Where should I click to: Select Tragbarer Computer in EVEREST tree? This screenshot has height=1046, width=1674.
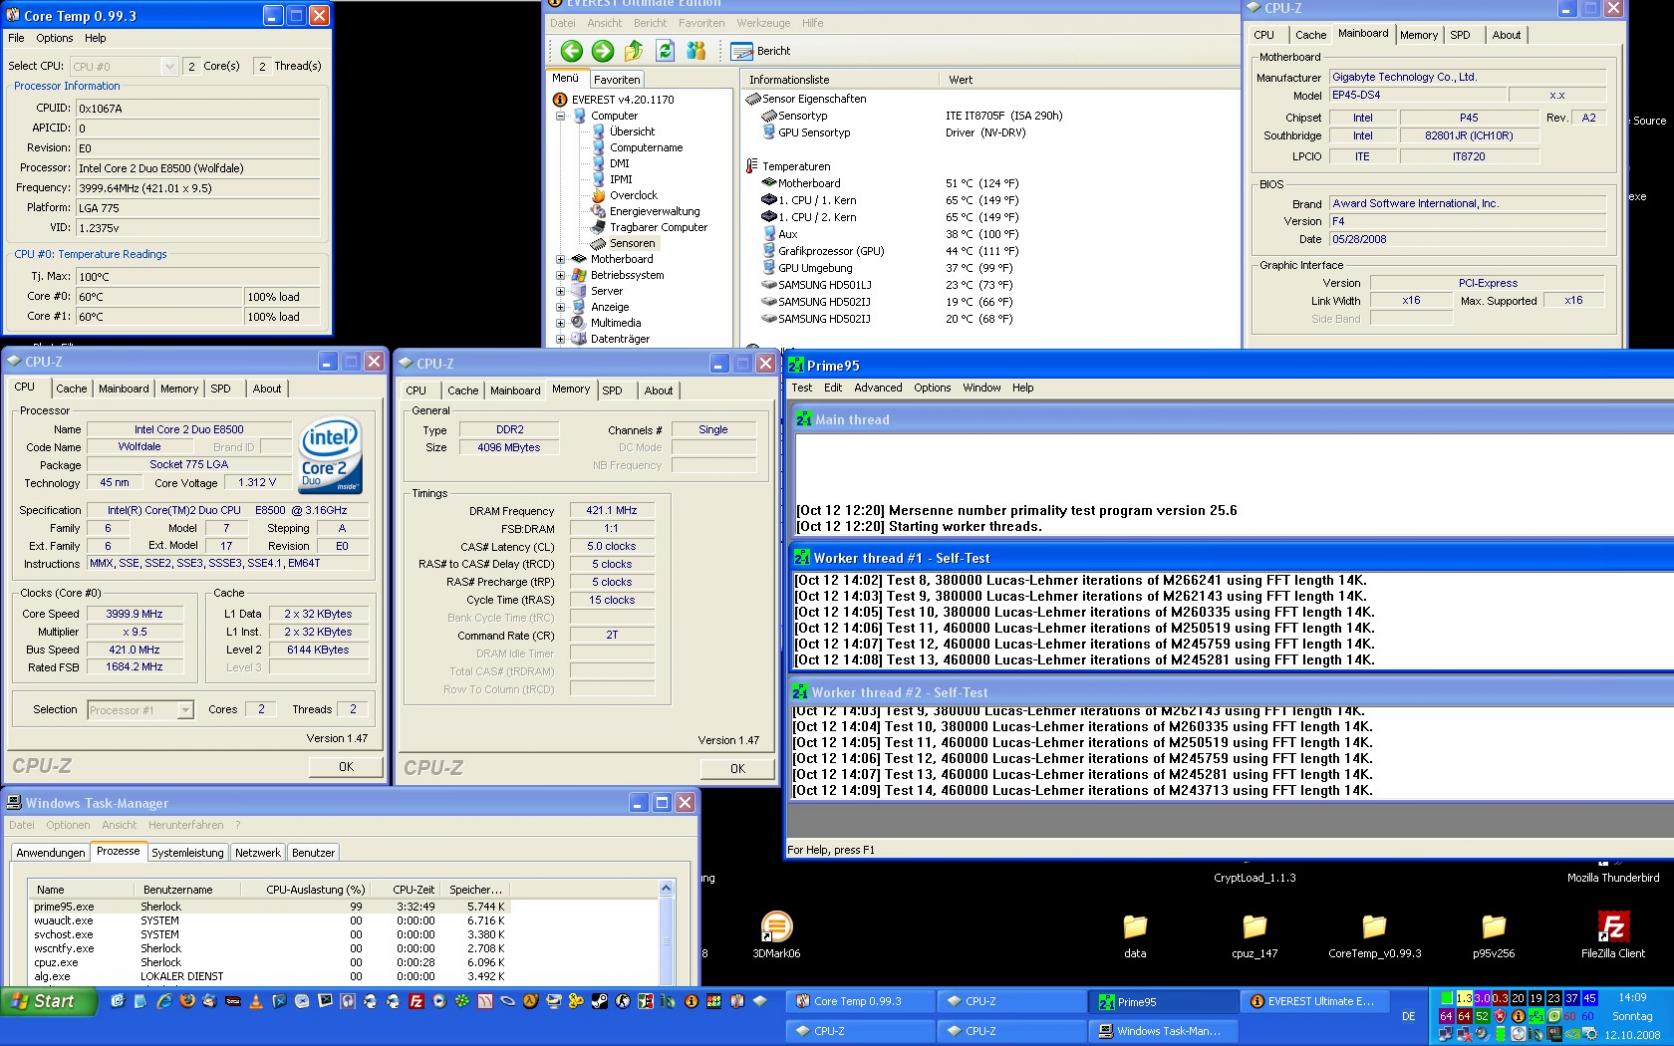658,227
